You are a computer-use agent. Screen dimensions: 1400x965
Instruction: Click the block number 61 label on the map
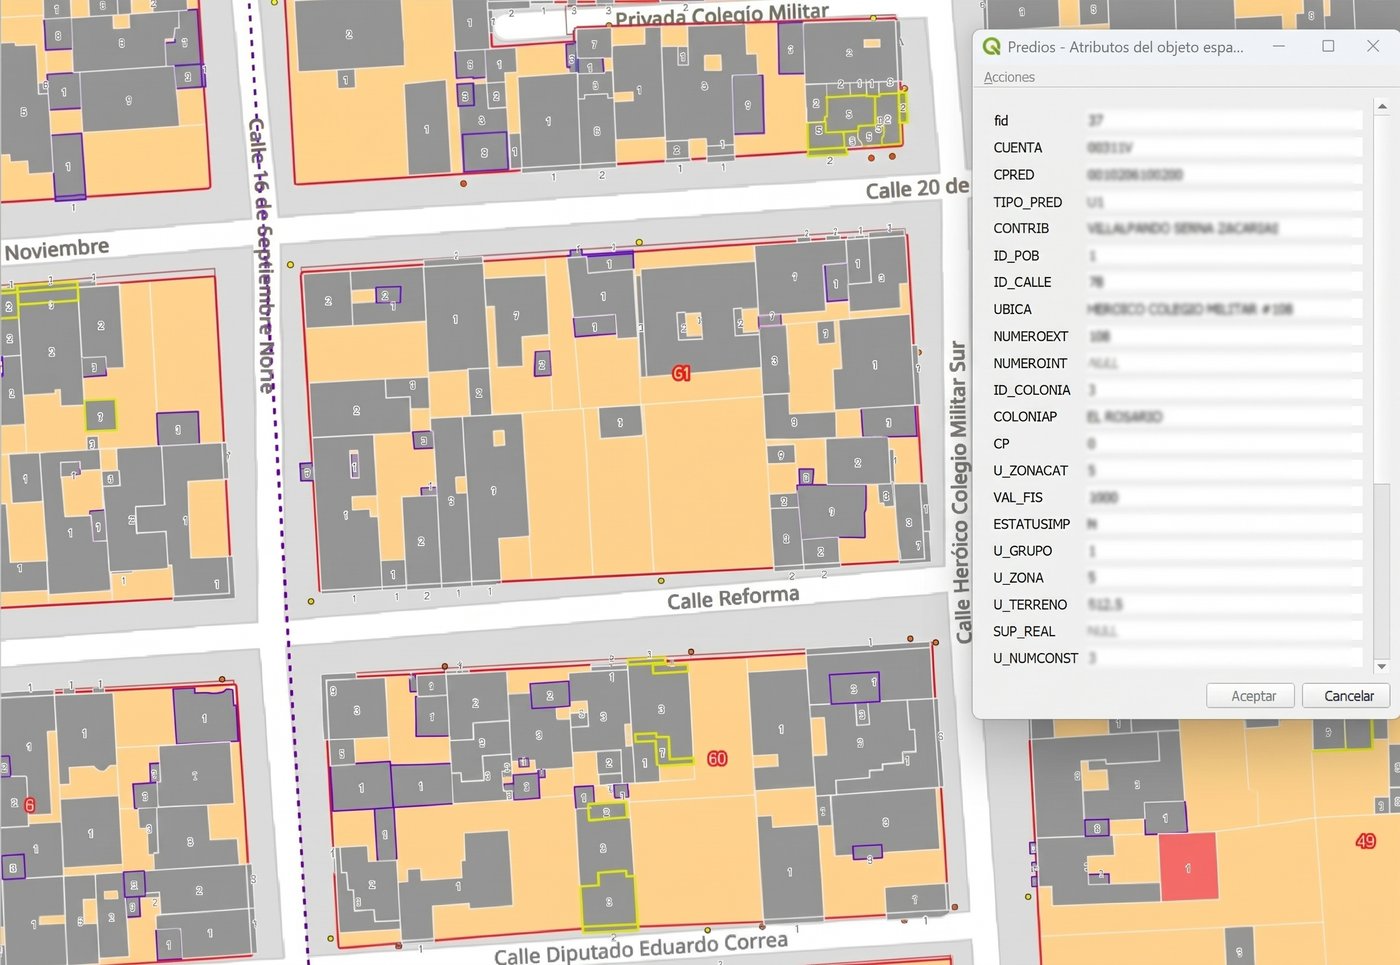point(681,373)
